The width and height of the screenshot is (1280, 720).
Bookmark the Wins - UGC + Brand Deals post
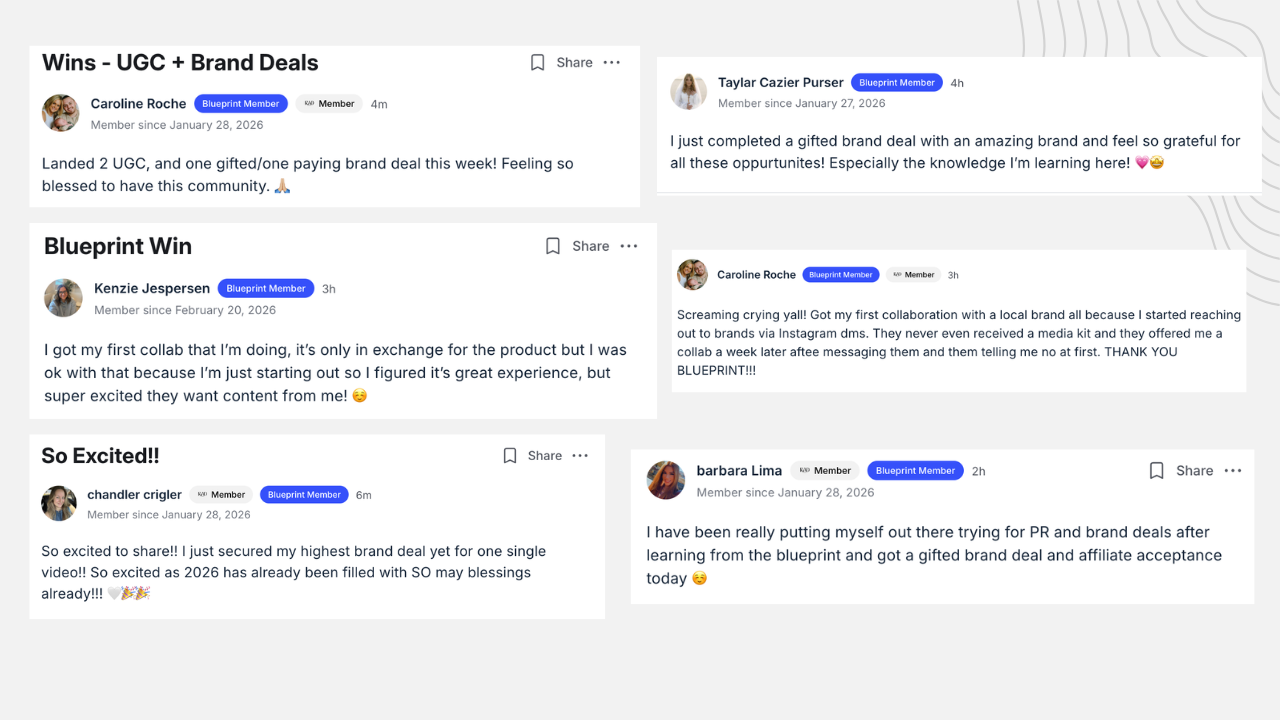coord(537,63)
